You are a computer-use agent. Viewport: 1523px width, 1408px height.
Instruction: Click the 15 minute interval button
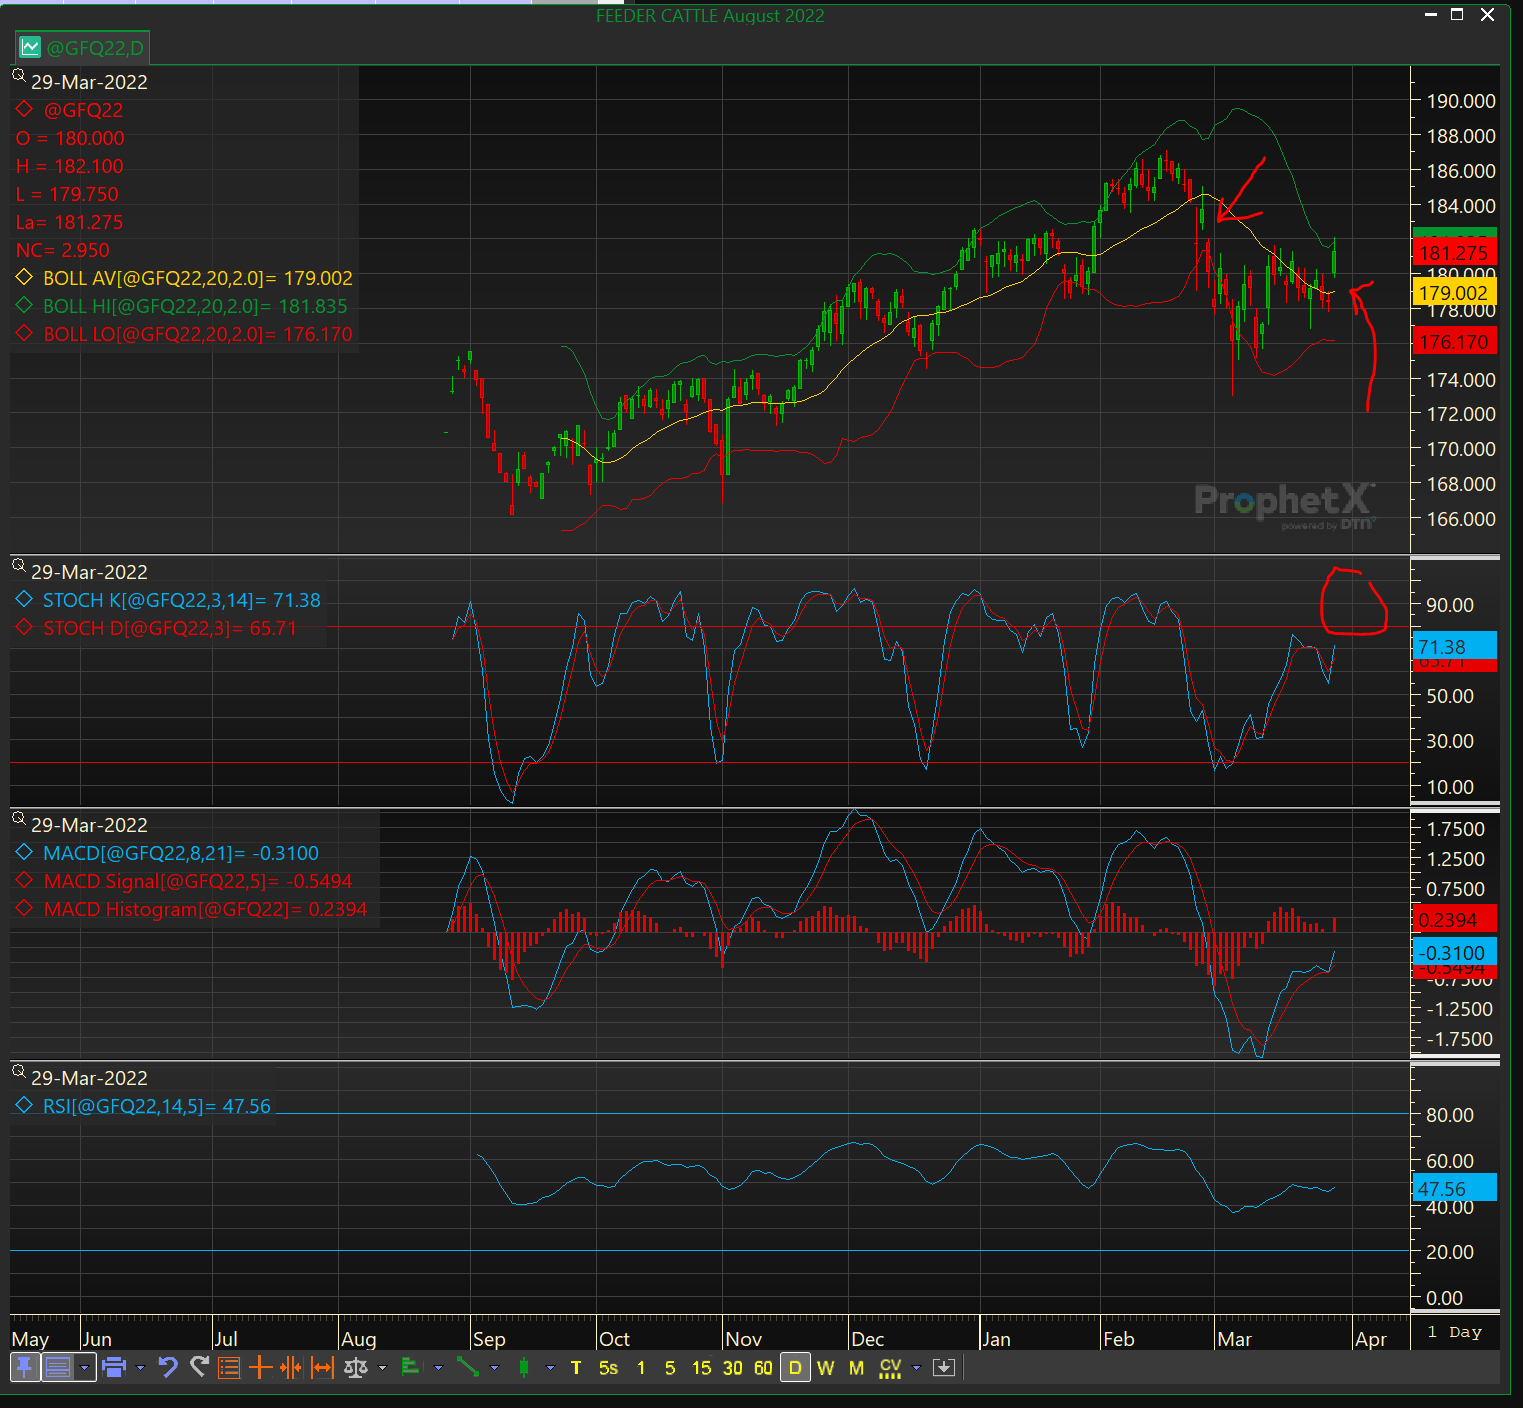pyautogui.click(x=701, y=1367)
